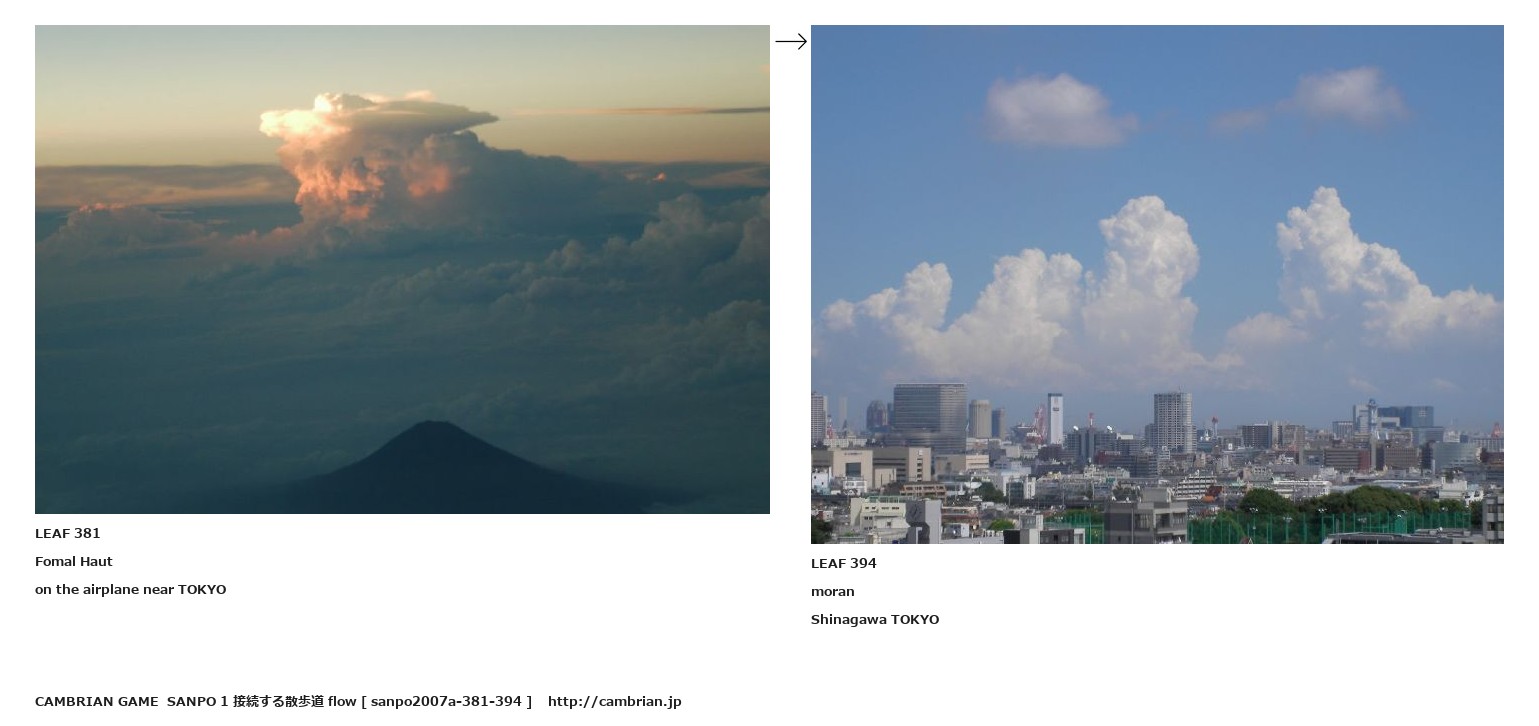Select the LEAF 394 caption
1539x726 pixels.
pyautogui.click(x=844, y=563)
